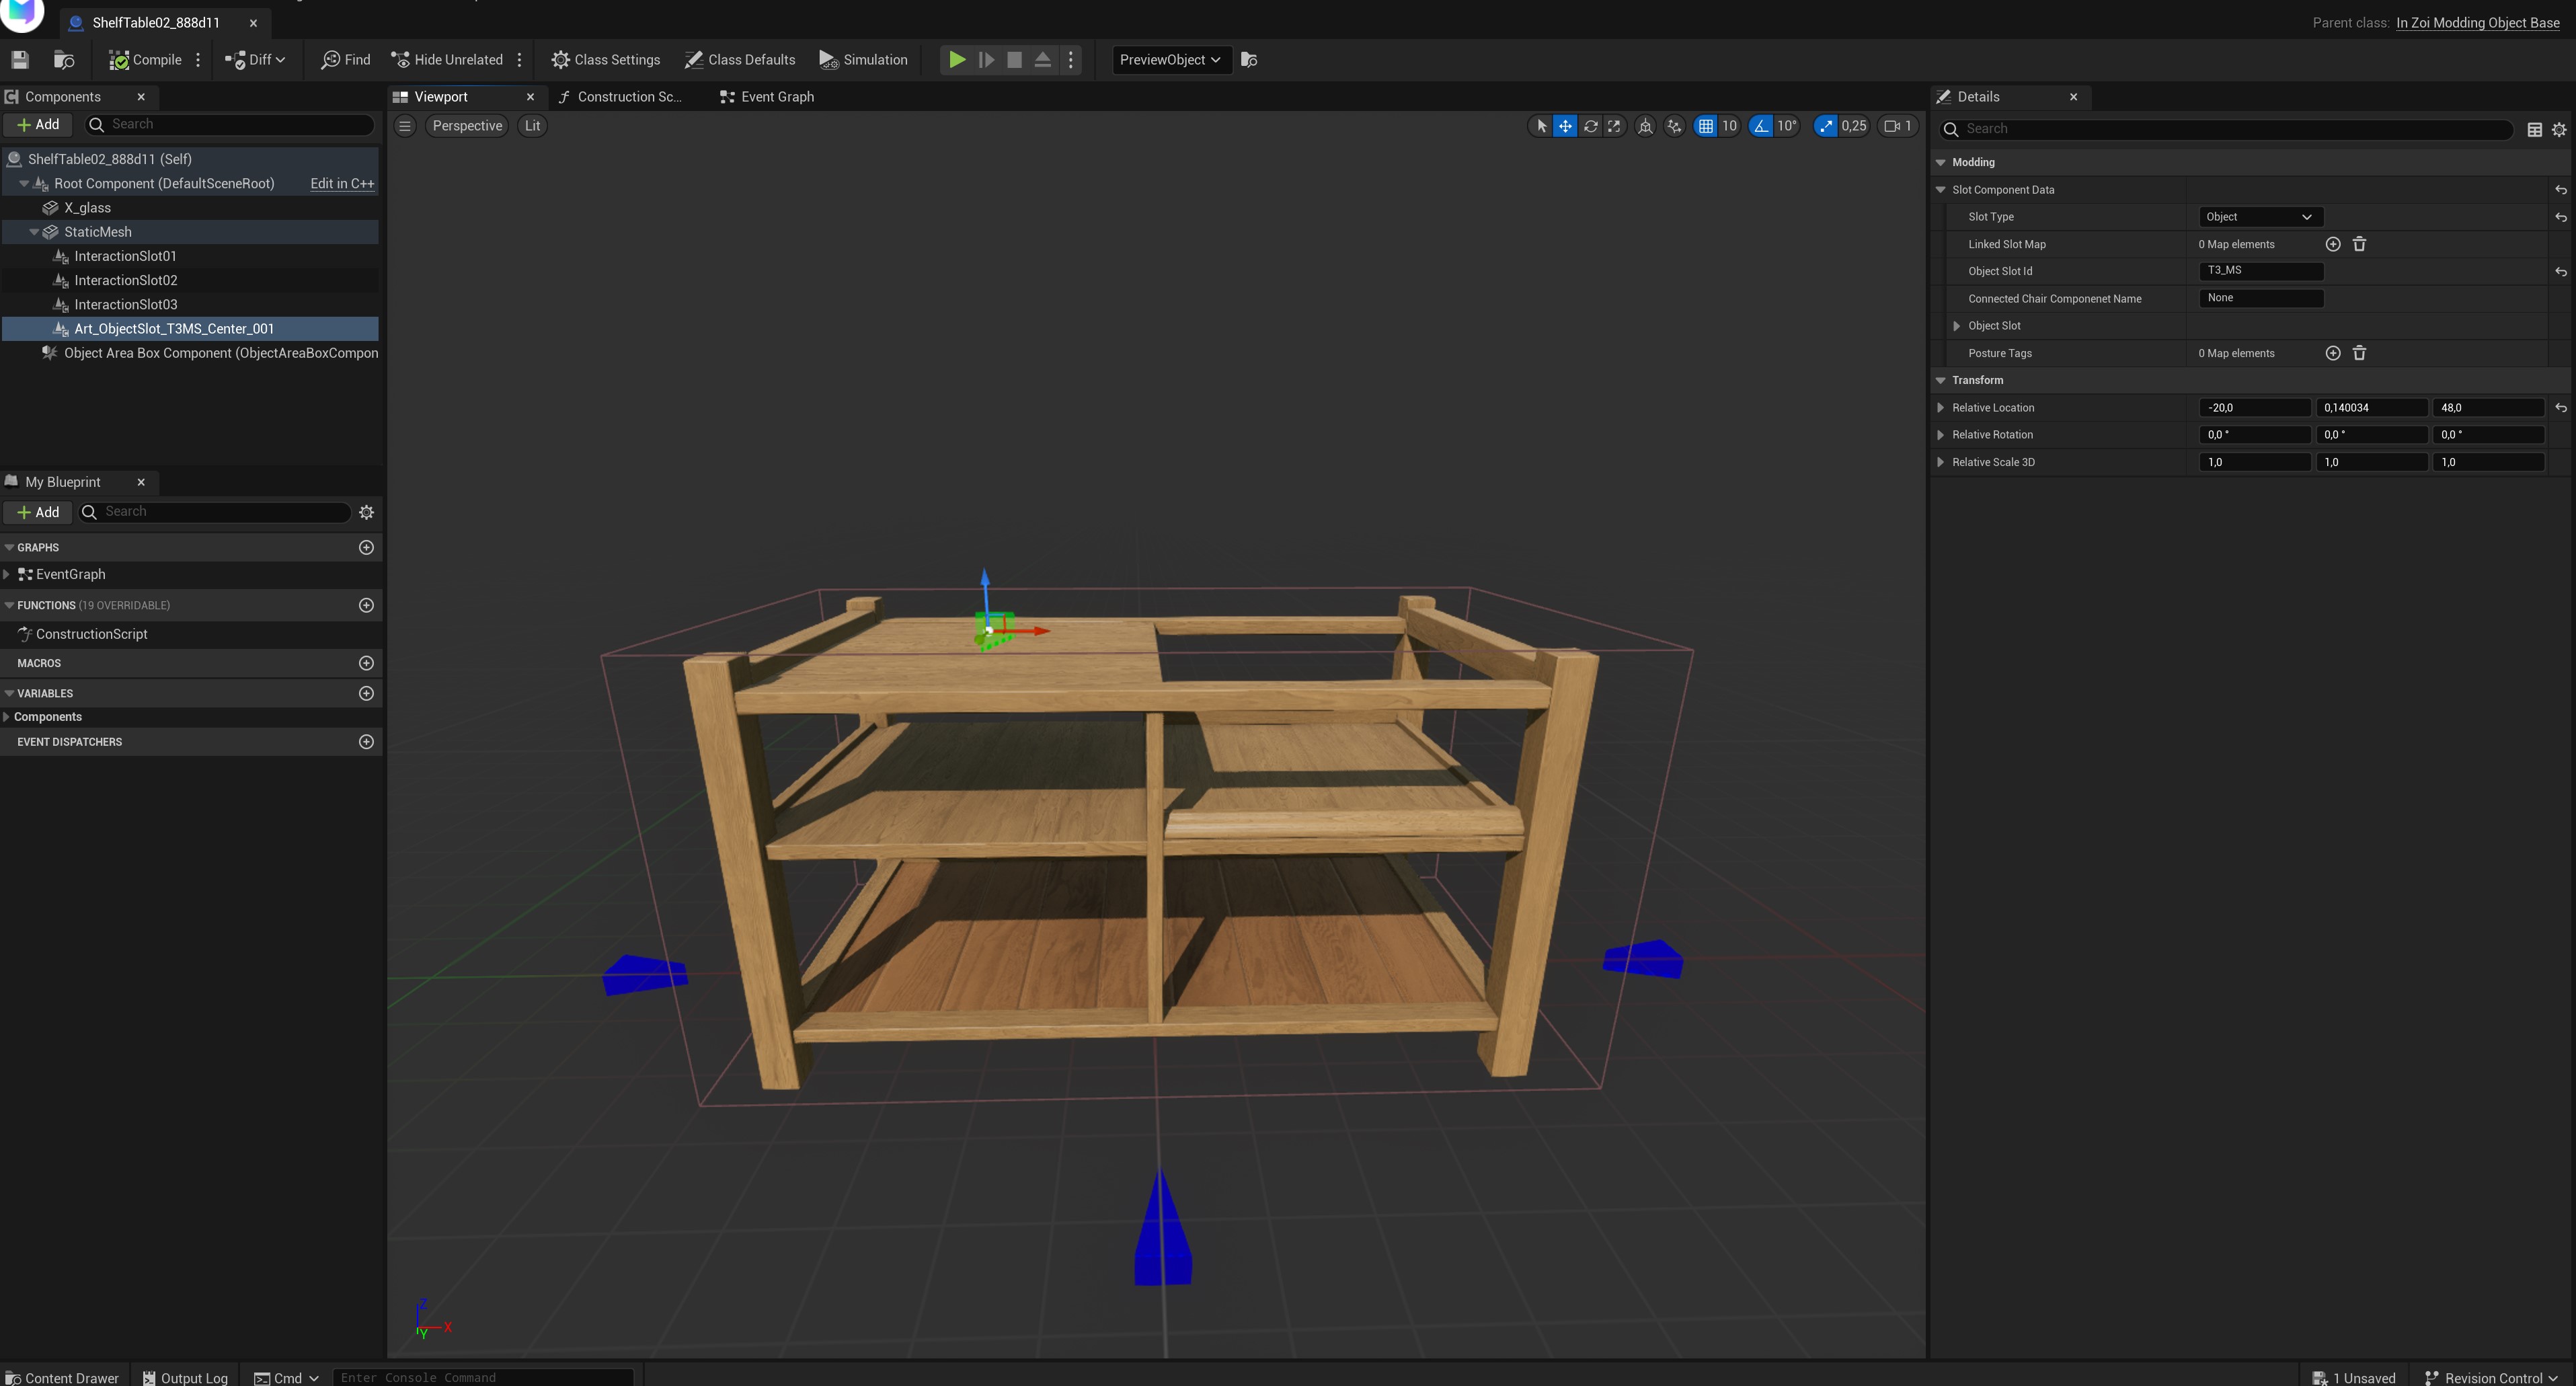Toggle Hide Unrelated nodes

click(x=447, y=60)
